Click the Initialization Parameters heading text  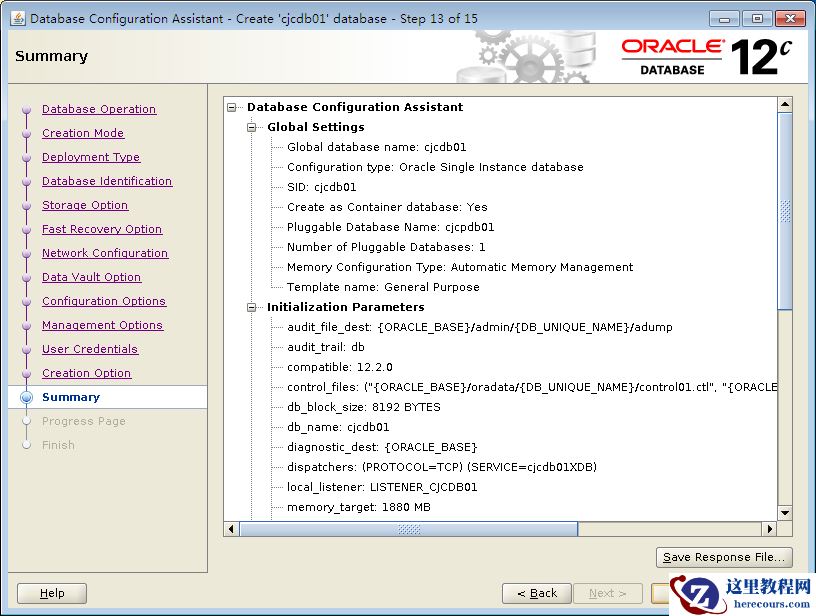tap(346, 307)
